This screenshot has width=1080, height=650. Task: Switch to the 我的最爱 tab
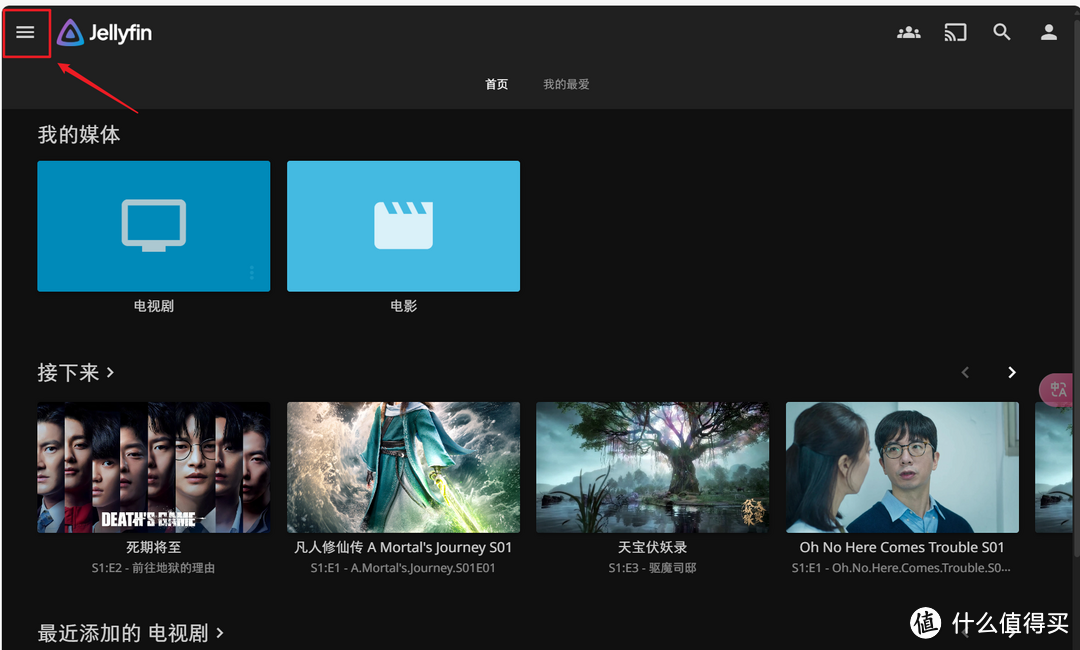pos(566,85)
